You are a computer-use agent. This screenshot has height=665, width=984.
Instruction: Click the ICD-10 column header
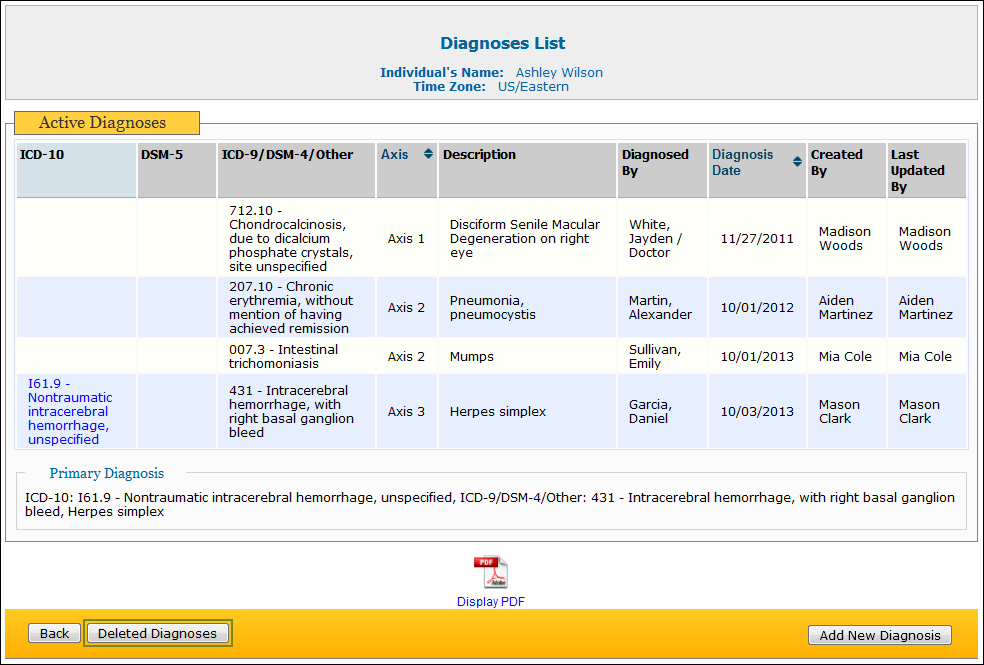77,171
